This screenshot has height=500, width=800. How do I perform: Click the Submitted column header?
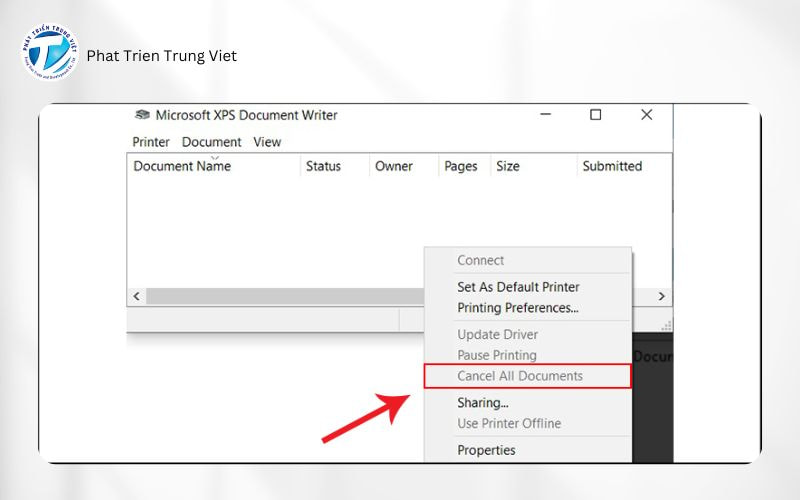coord(612,167)
